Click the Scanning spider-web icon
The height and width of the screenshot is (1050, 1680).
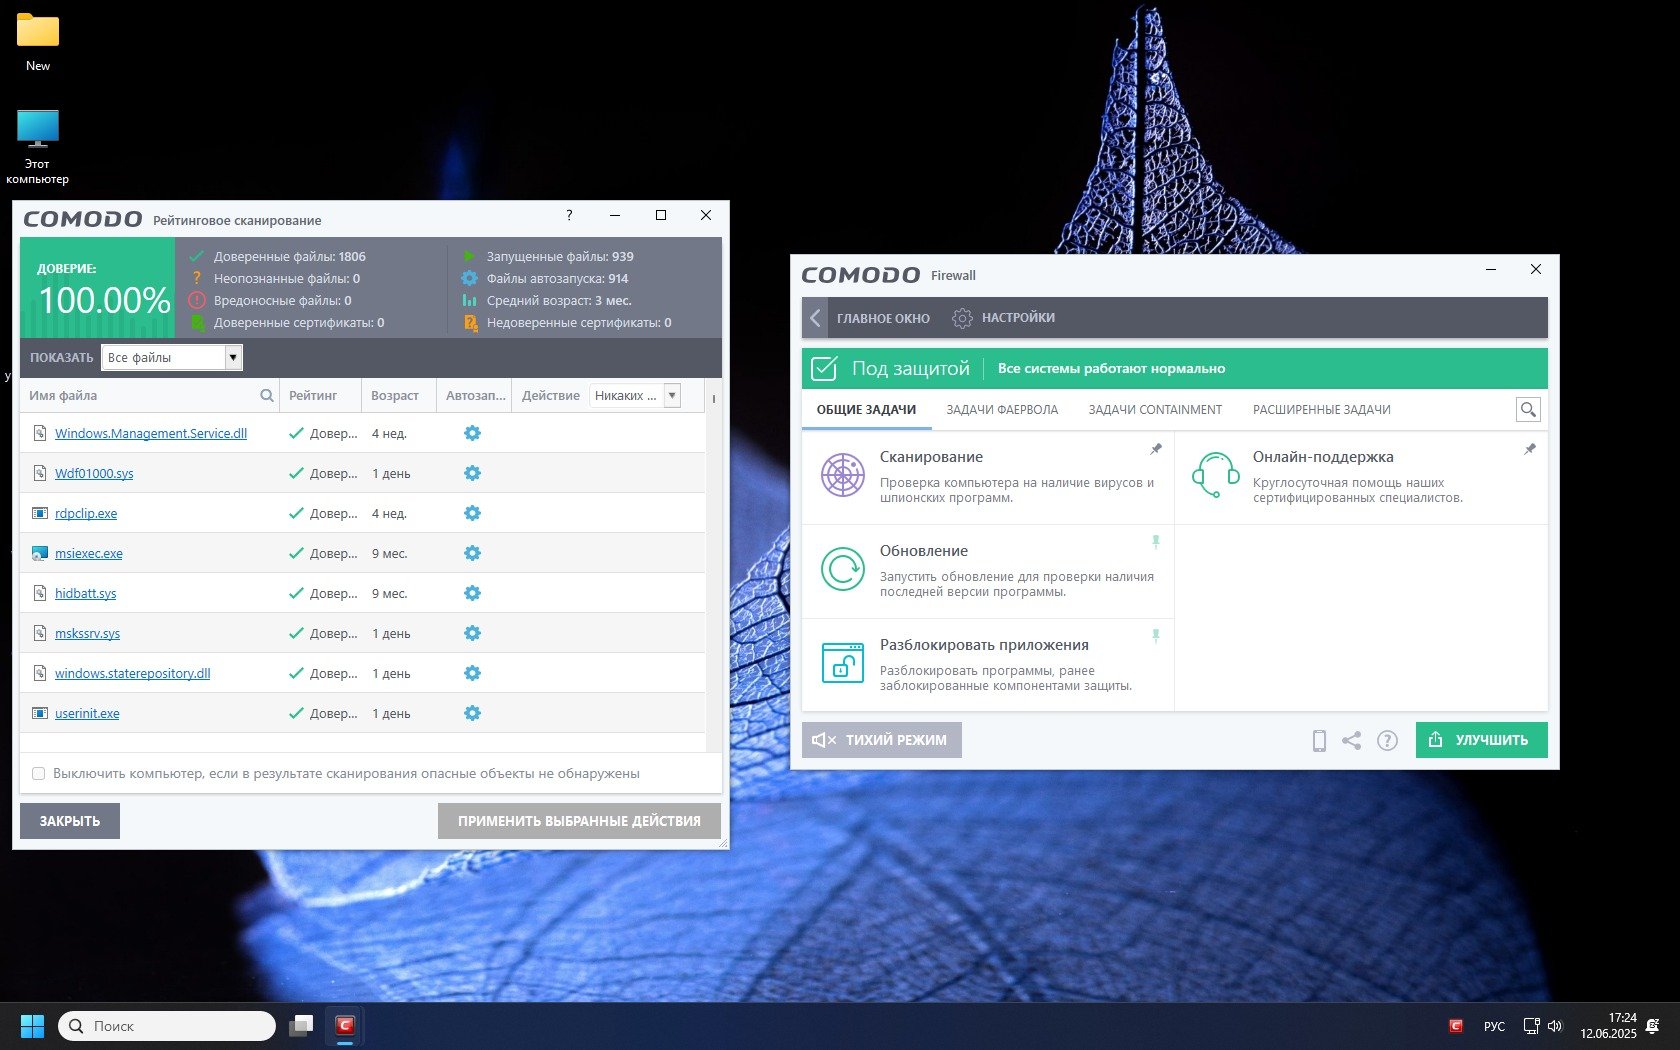tap(843, 475)
